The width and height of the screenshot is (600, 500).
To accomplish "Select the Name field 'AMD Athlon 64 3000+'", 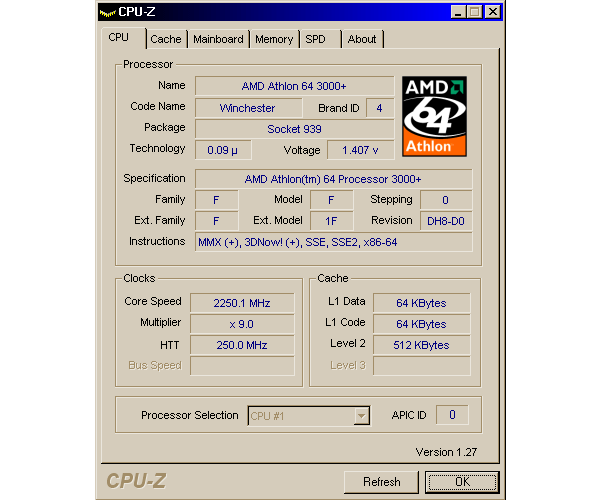I will [294, 86].
